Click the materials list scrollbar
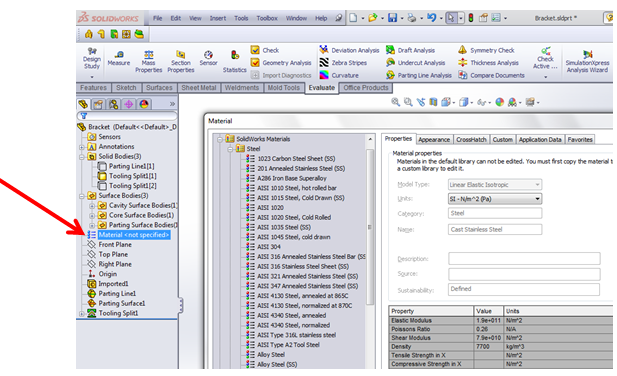Screen dimensions: 617x376 click(x=370, y=227)
